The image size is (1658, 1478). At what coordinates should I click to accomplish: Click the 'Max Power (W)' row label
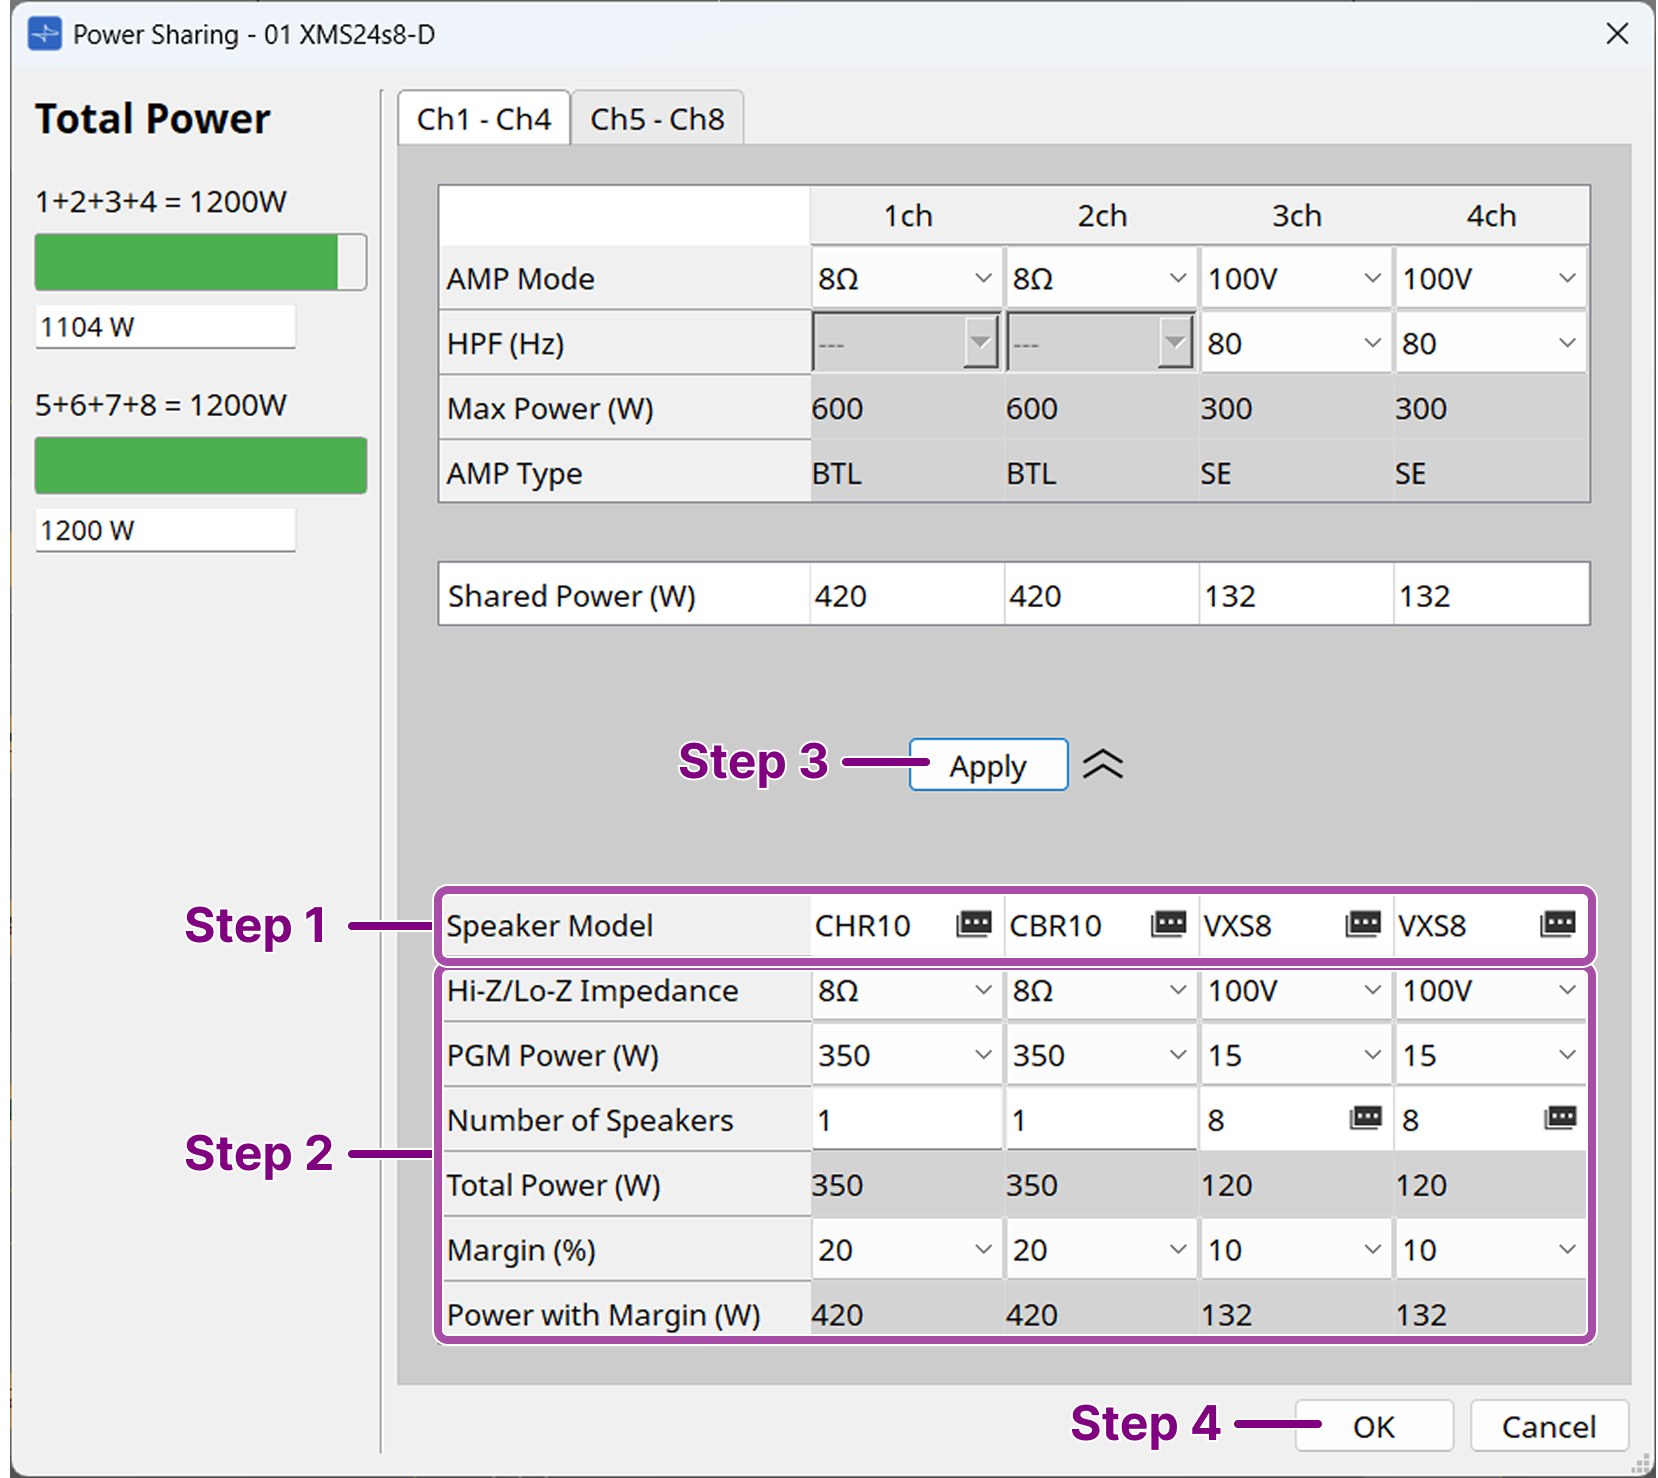click(550, 408)
